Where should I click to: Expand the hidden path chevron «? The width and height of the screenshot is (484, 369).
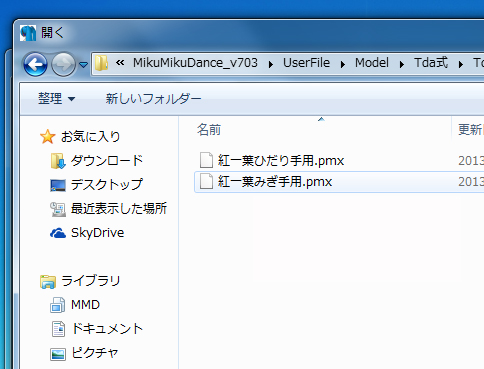click(120, 63)
